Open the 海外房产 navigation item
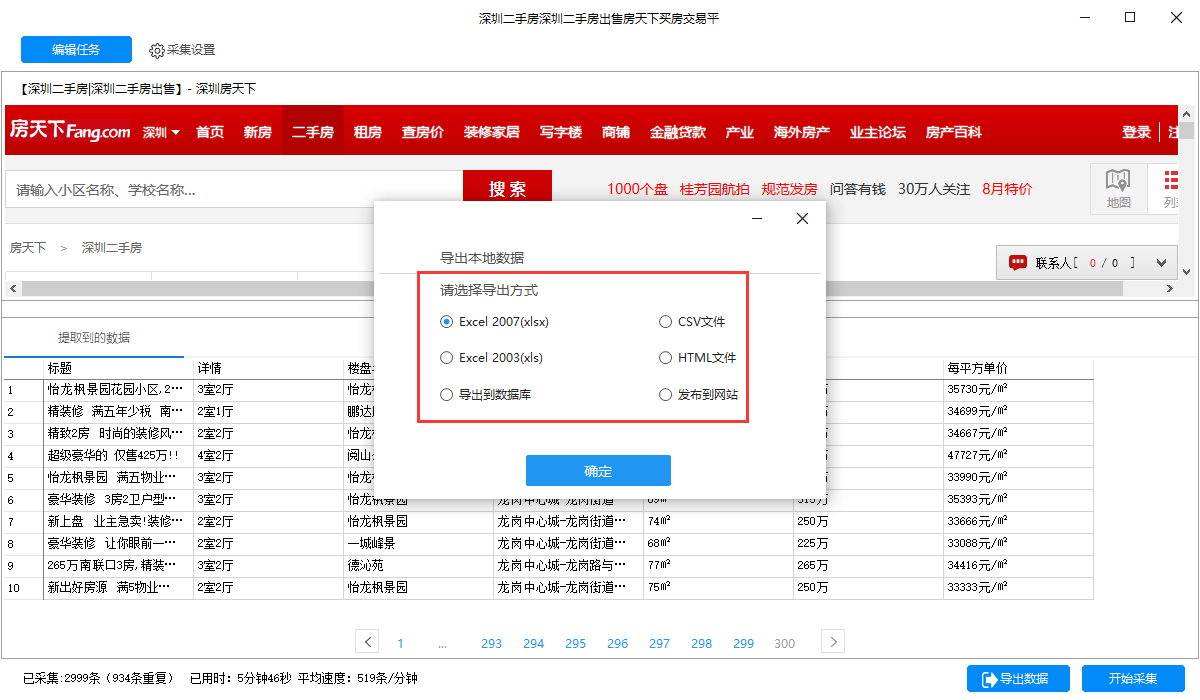Viewport: 1200px width, 700px height. click(802, 132)
